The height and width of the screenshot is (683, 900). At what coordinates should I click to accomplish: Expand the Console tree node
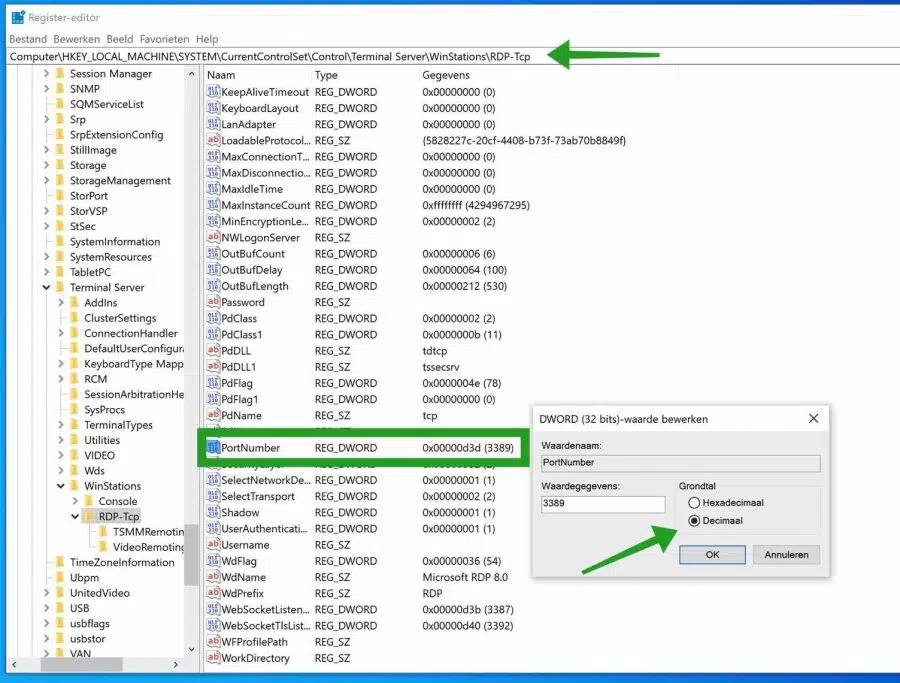tap(75, 500)
